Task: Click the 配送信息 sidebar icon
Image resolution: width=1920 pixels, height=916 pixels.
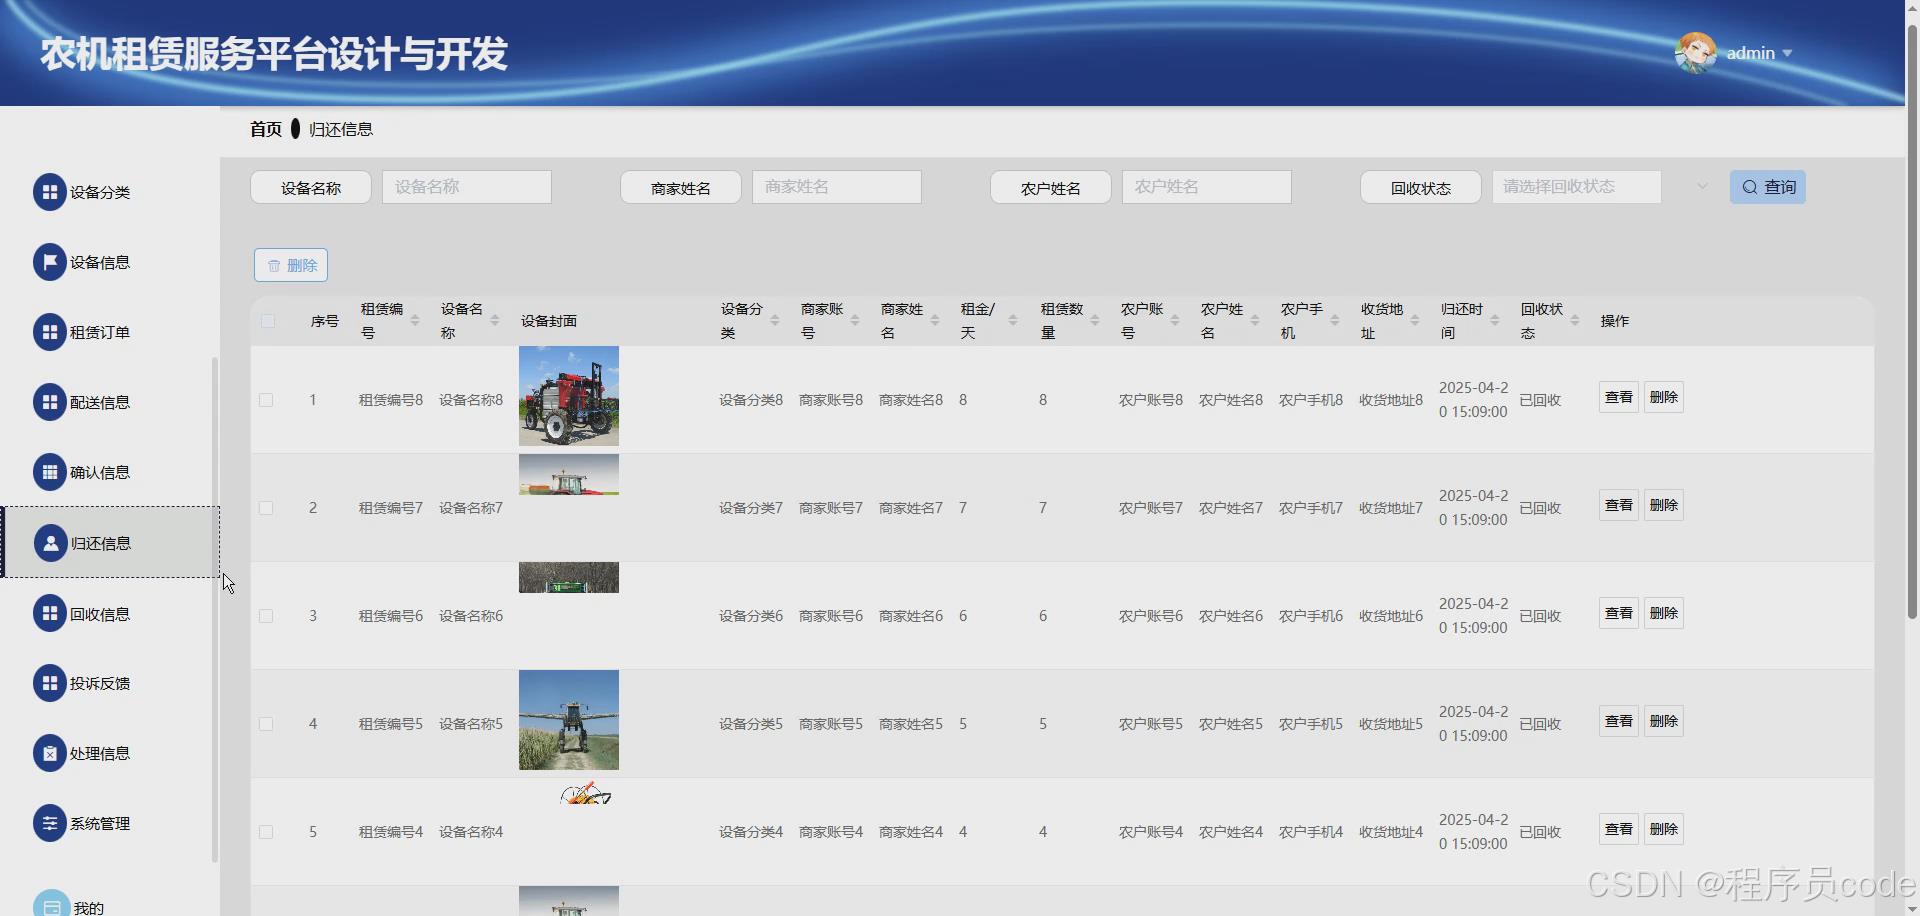Action: click(49, 402)
